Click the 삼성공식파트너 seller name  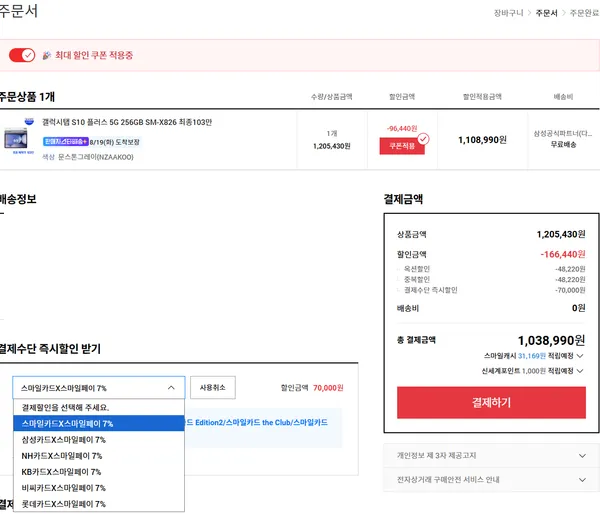tap(562, 134)
